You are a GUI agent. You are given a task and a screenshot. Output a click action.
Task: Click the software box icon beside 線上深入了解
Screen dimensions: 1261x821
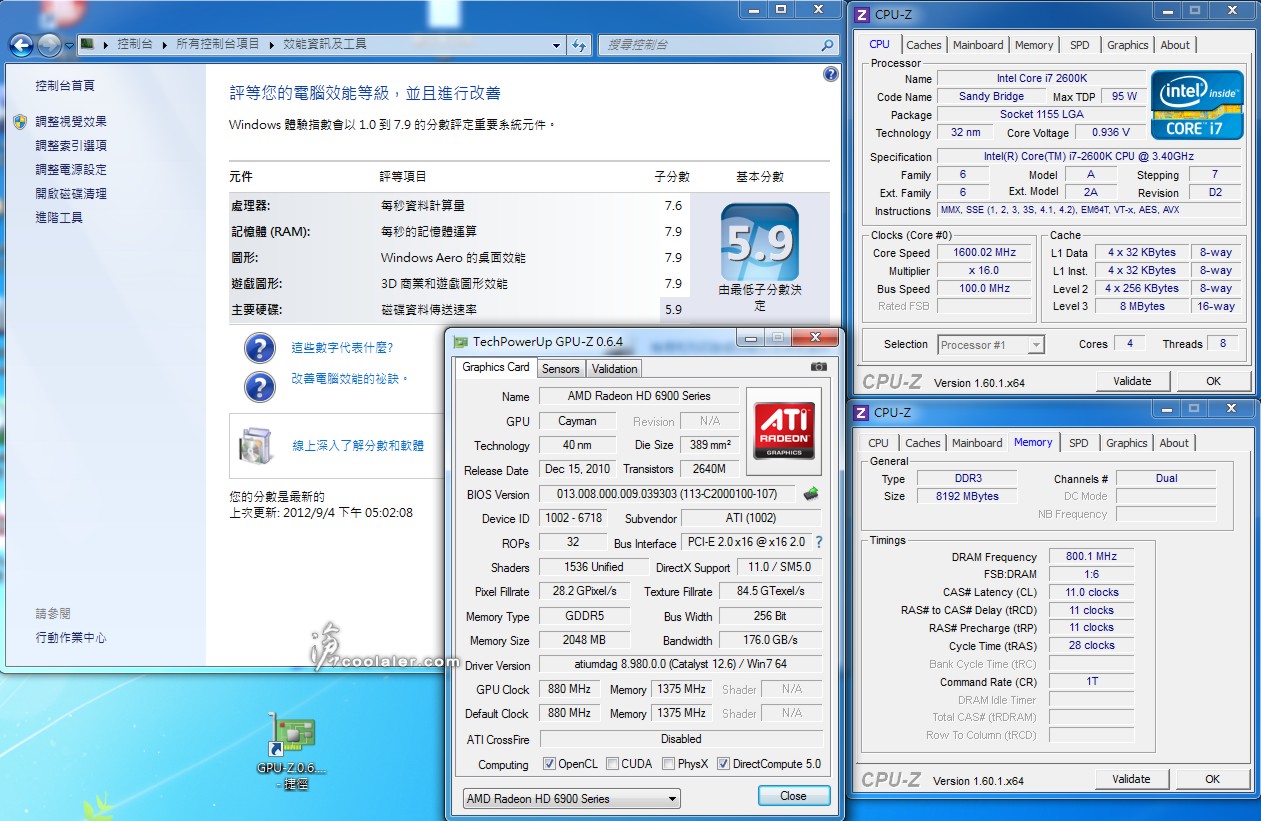pyautogui.click(x=256, y=445)
